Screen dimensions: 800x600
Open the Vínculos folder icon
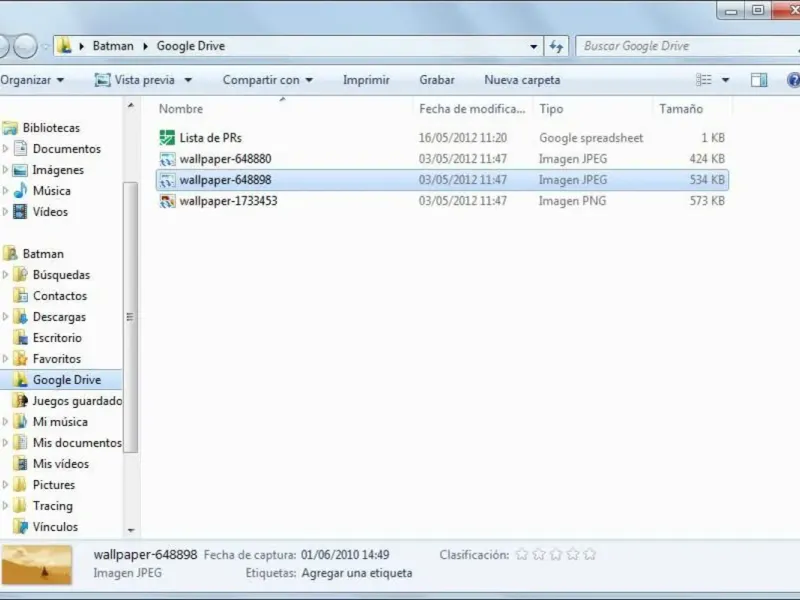point(20,526)
